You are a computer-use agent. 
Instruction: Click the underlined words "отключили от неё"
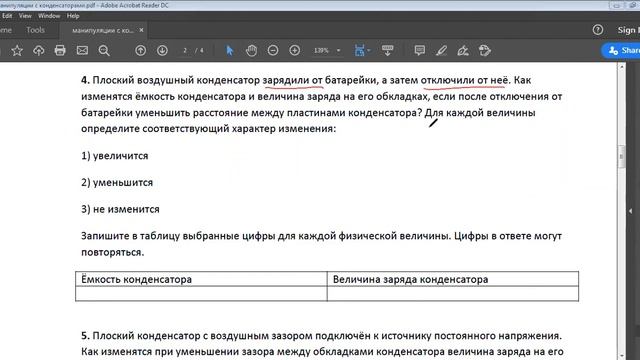[x=464, y=80]
